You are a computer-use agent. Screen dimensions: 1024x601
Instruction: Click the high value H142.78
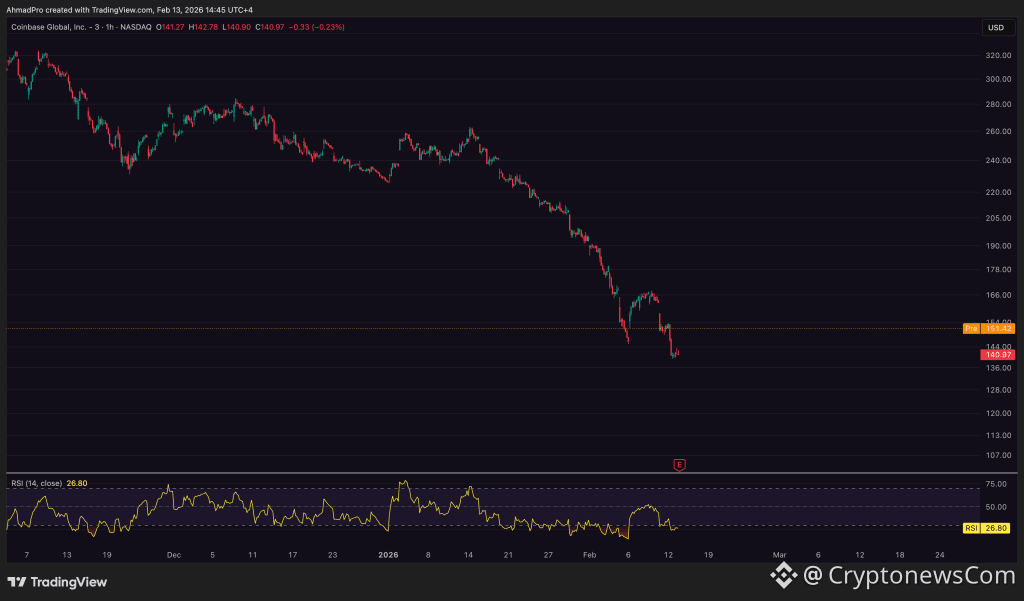(203, 27)
